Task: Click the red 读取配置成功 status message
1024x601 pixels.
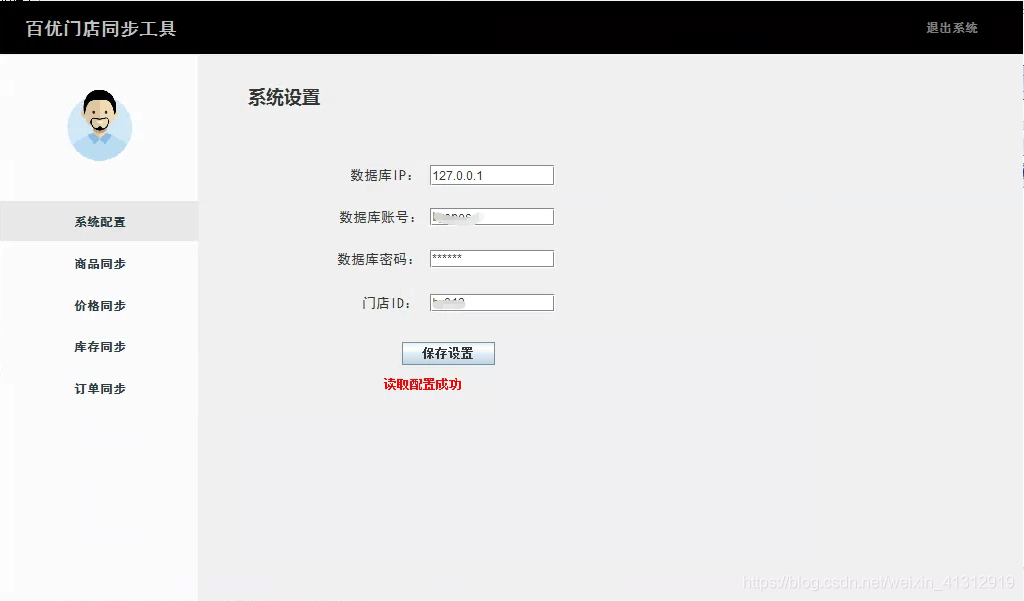Action: click(424, 383)
